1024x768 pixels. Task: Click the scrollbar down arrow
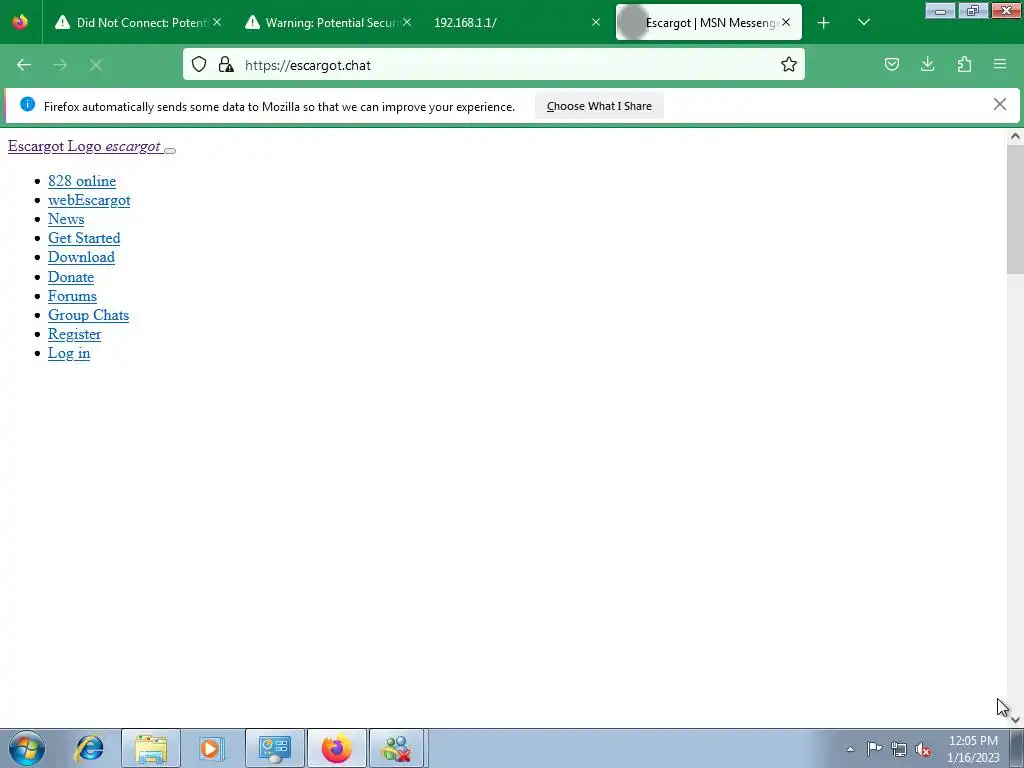1015,719
